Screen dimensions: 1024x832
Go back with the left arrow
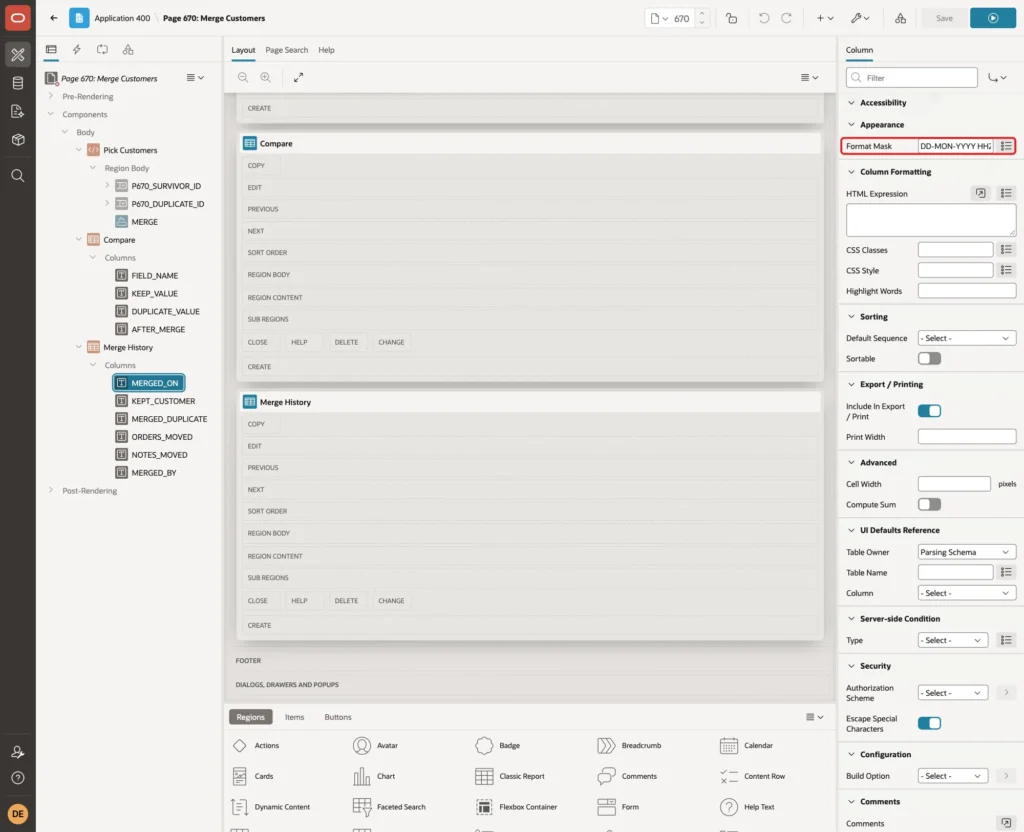(x=54, y=18)
